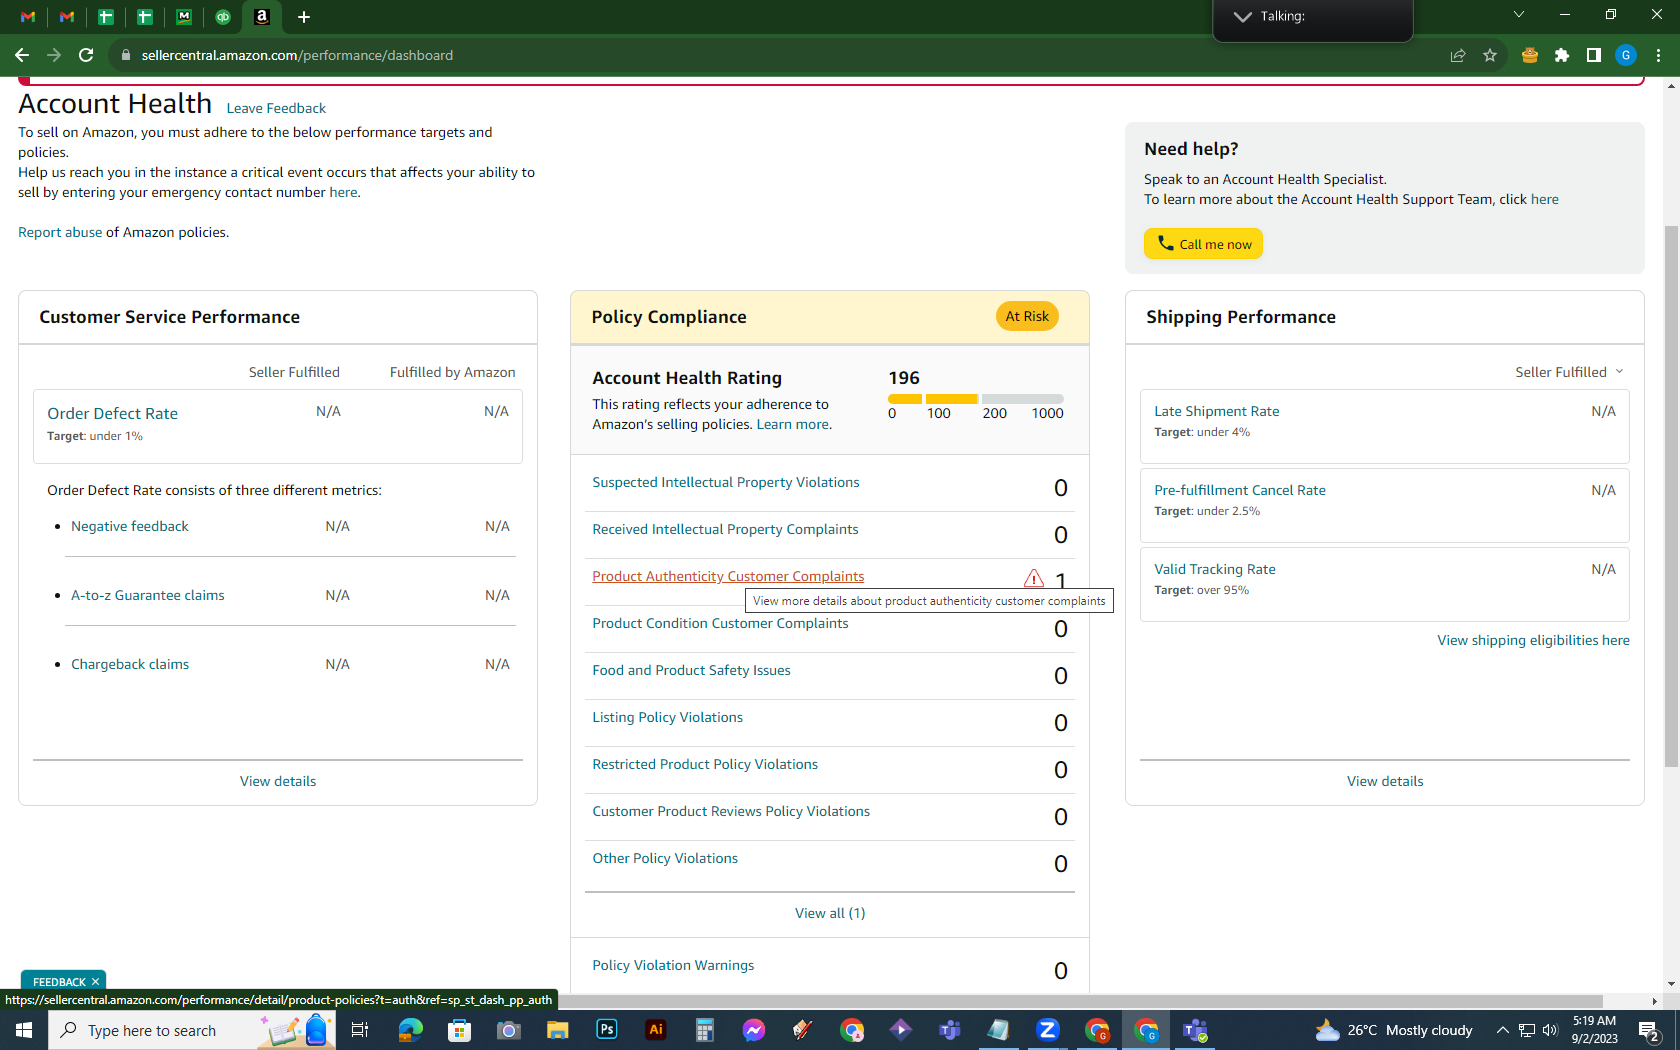The image size is (1680, 1050).
Task: Close the FEEDBACK widget
Action: (x=95, y=982)
